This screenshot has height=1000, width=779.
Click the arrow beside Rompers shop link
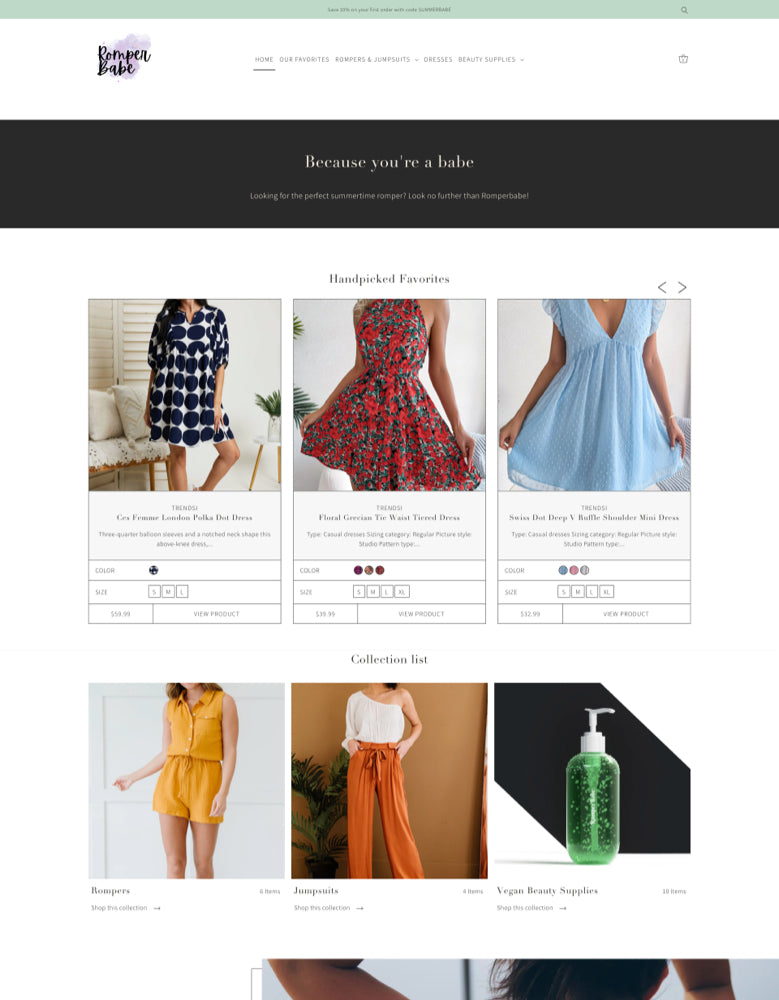[157, 908]
